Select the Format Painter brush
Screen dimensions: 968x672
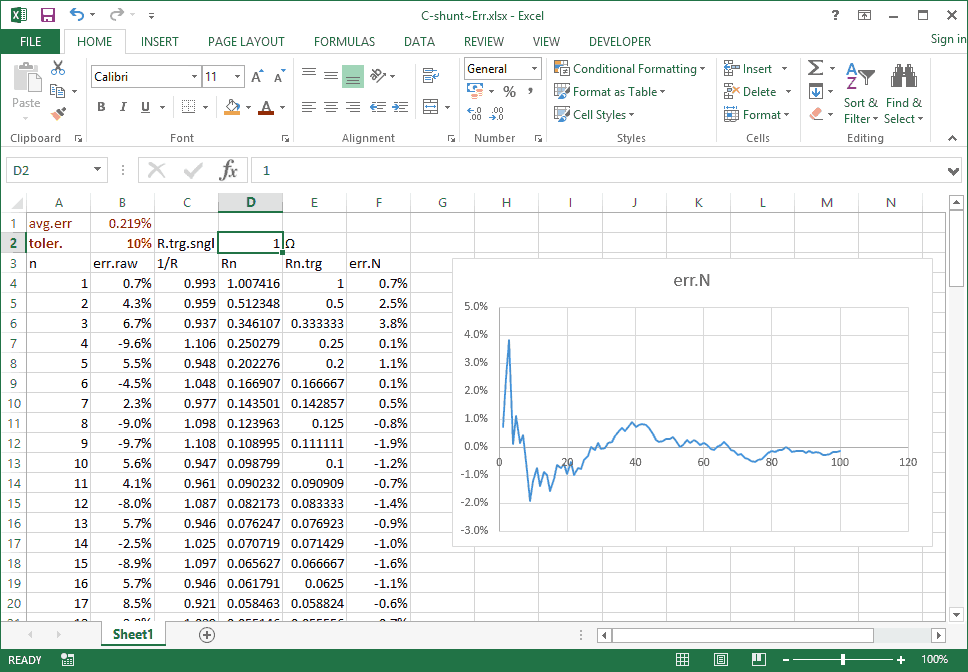coord(58,113)
